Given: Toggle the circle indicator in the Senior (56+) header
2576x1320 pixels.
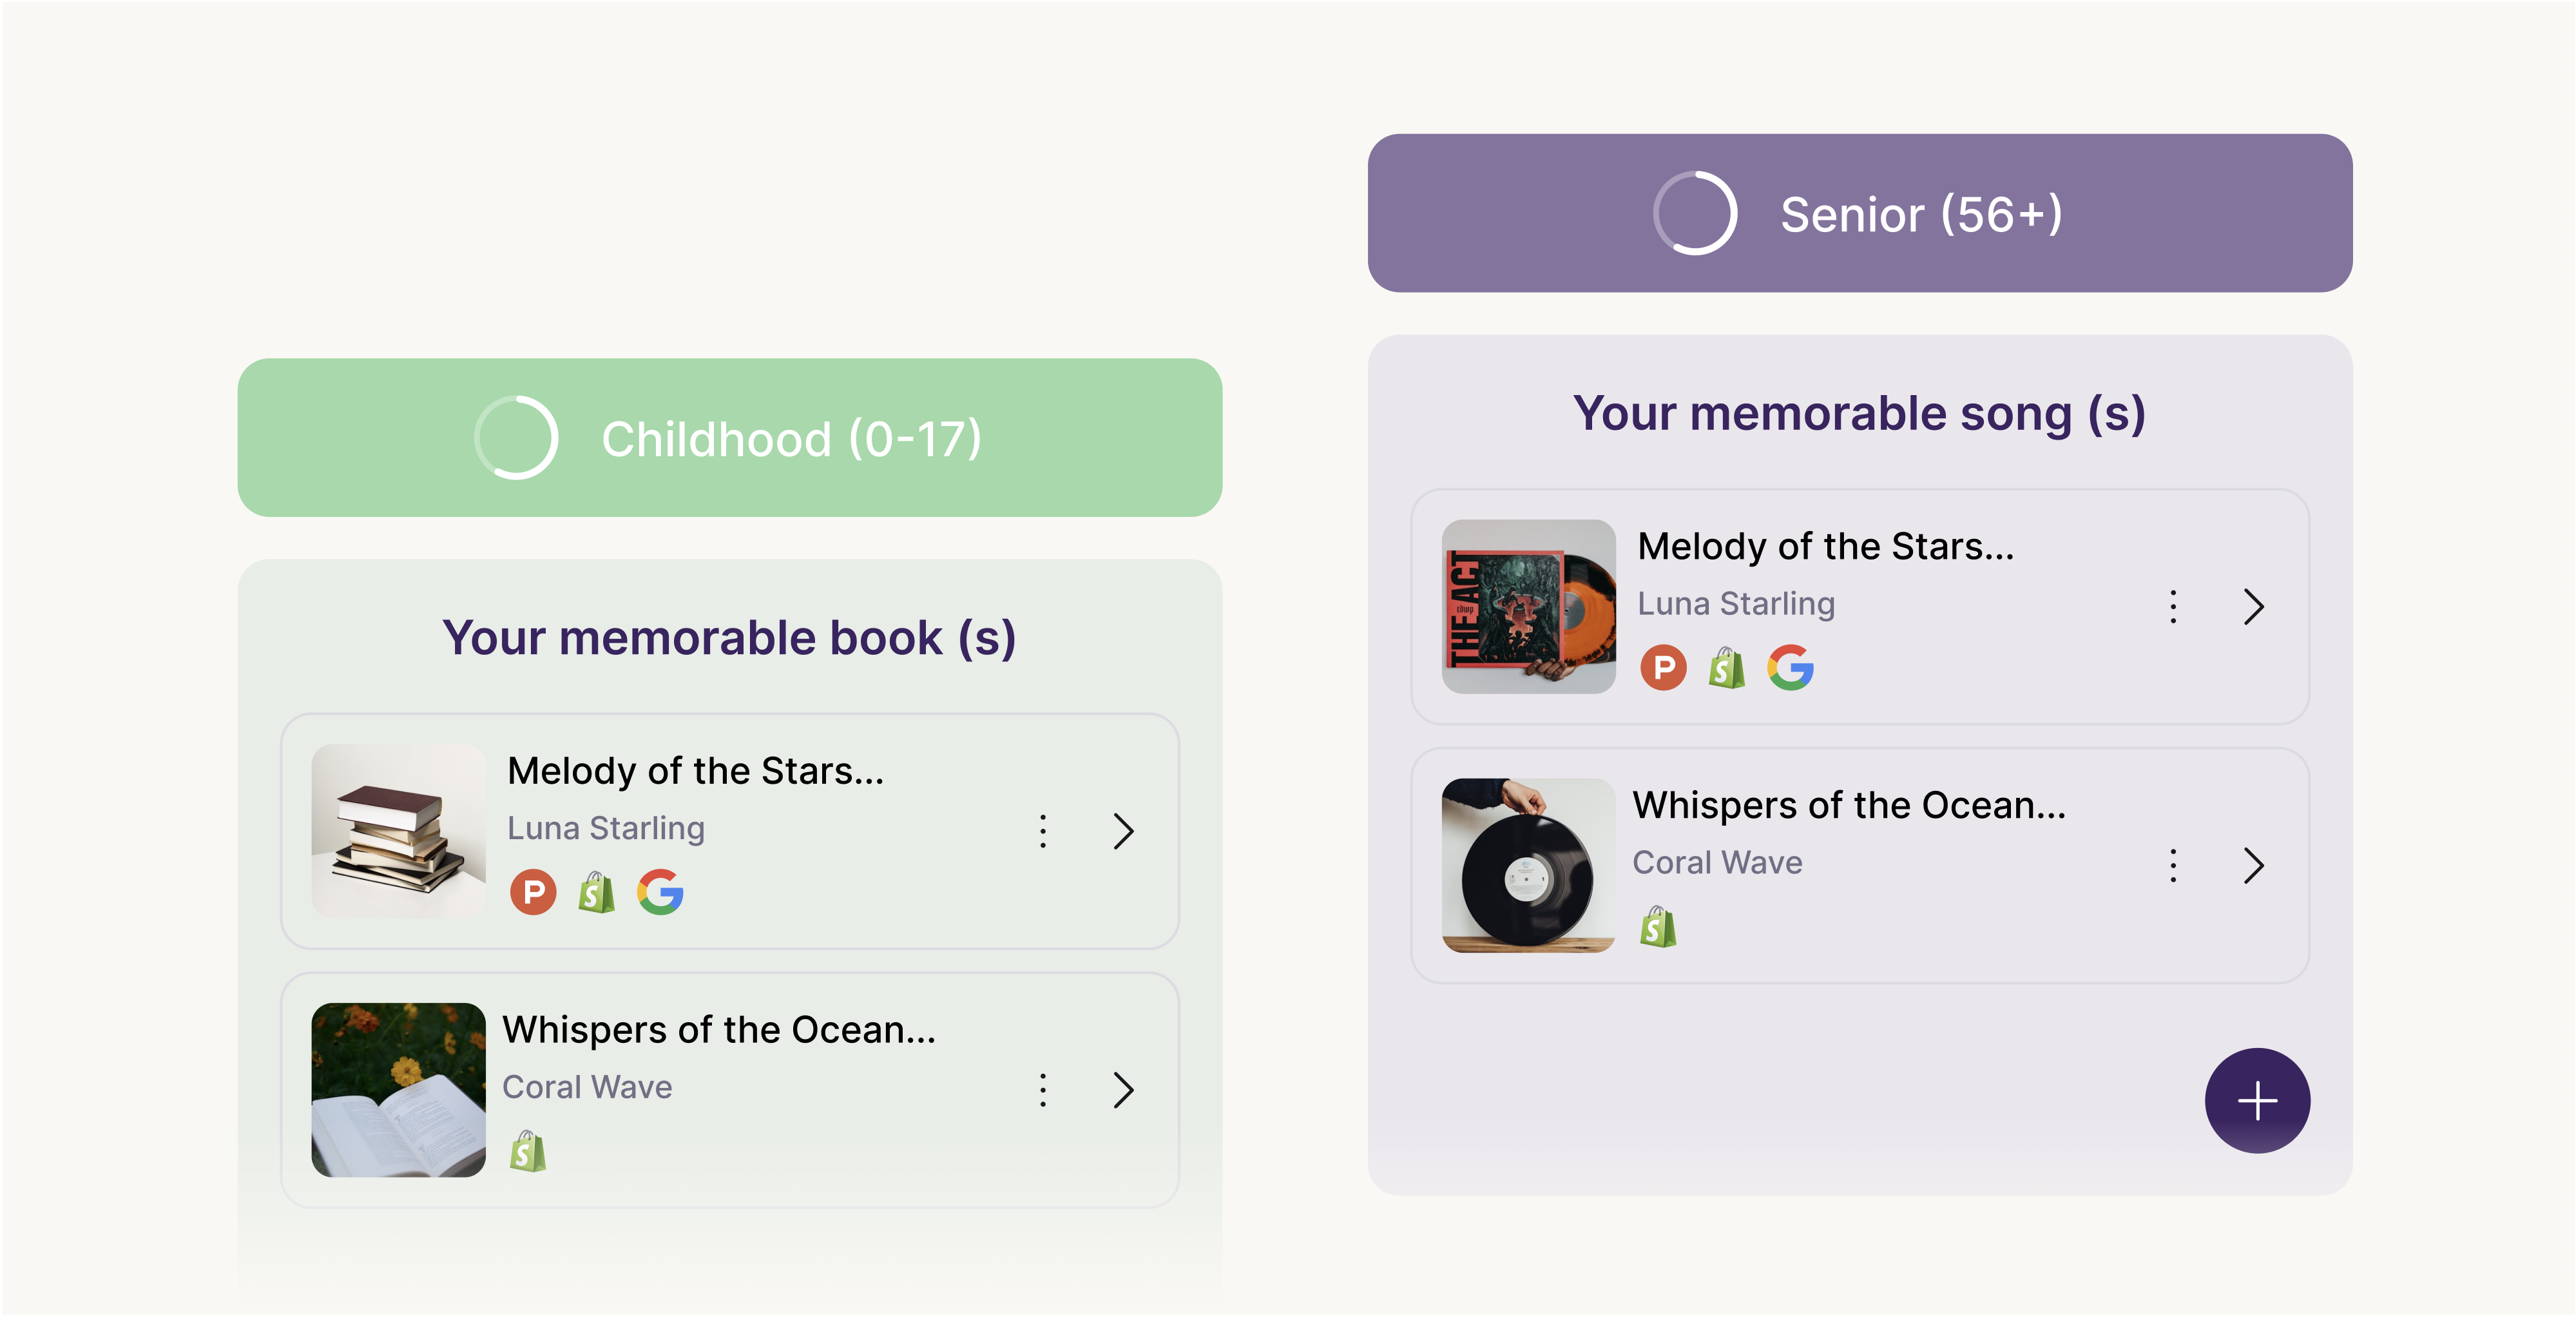Looking at the screenshot, I should (x=1695, y=213).
